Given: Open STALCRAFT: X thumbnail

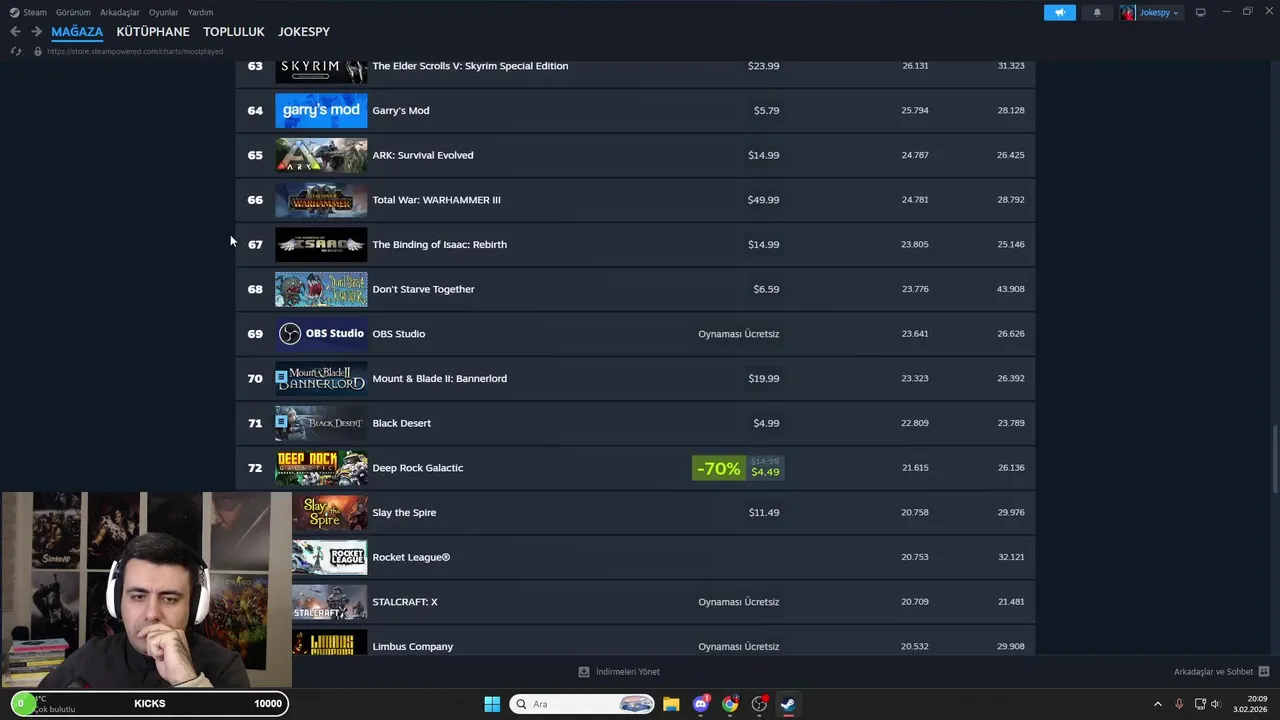Looking at the screenshot, I should pyautogui.click(x=329, y=602).
